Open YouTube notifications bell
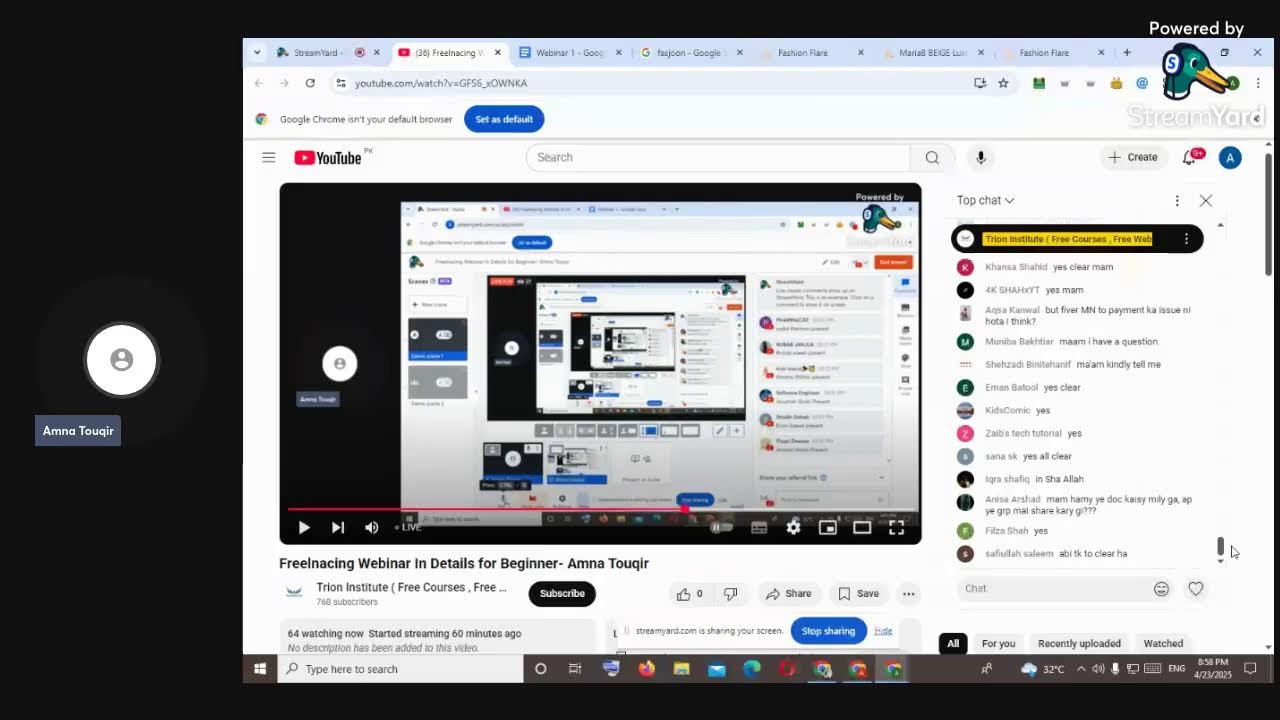This screenshot has width=1280, height=720. 1190,157
